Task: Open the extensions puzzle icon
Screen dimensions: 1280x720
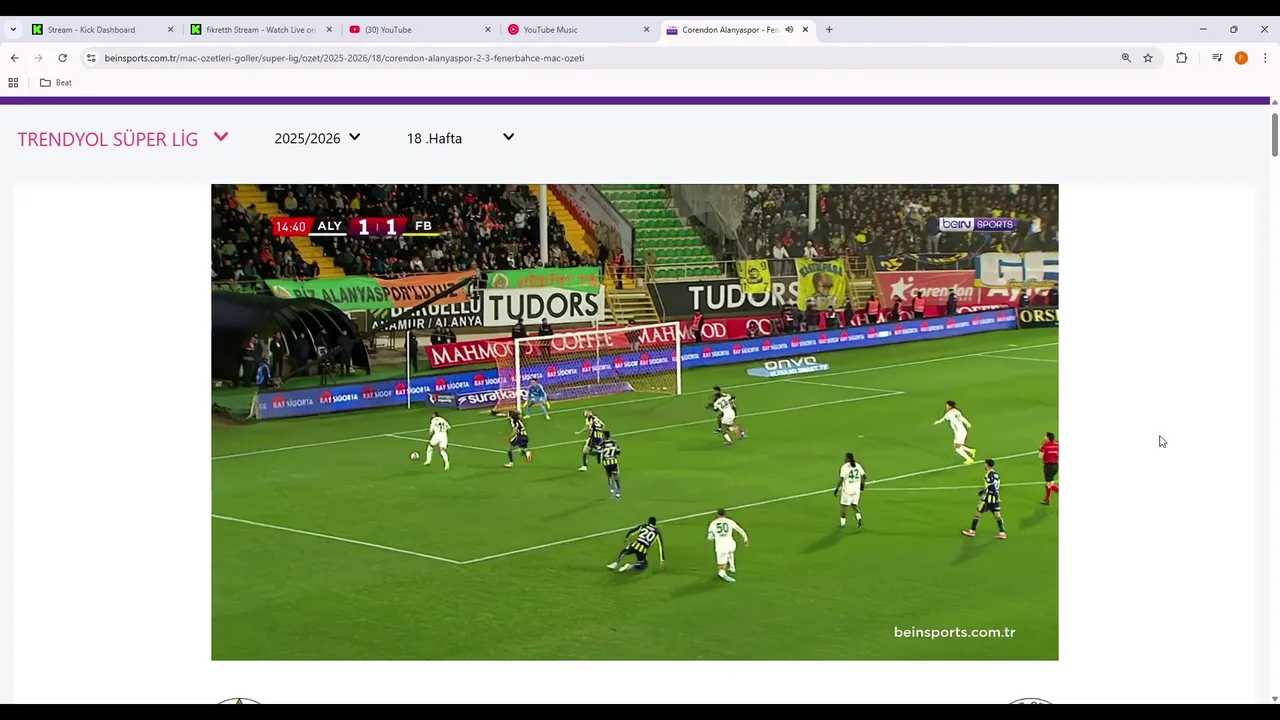Action: coord(1181,58)
